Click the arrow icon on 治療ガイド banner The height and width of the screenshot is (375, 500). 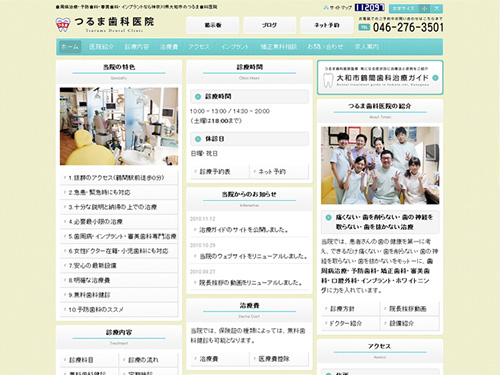tap(435, 78)
